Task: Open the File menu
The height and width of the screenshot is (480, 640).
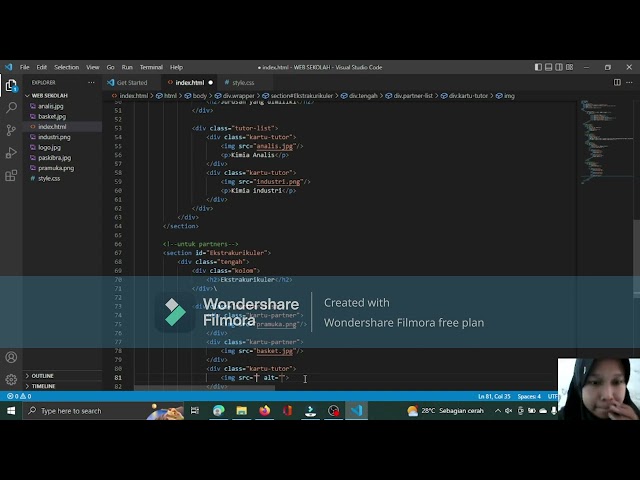Action: (24, 67)
